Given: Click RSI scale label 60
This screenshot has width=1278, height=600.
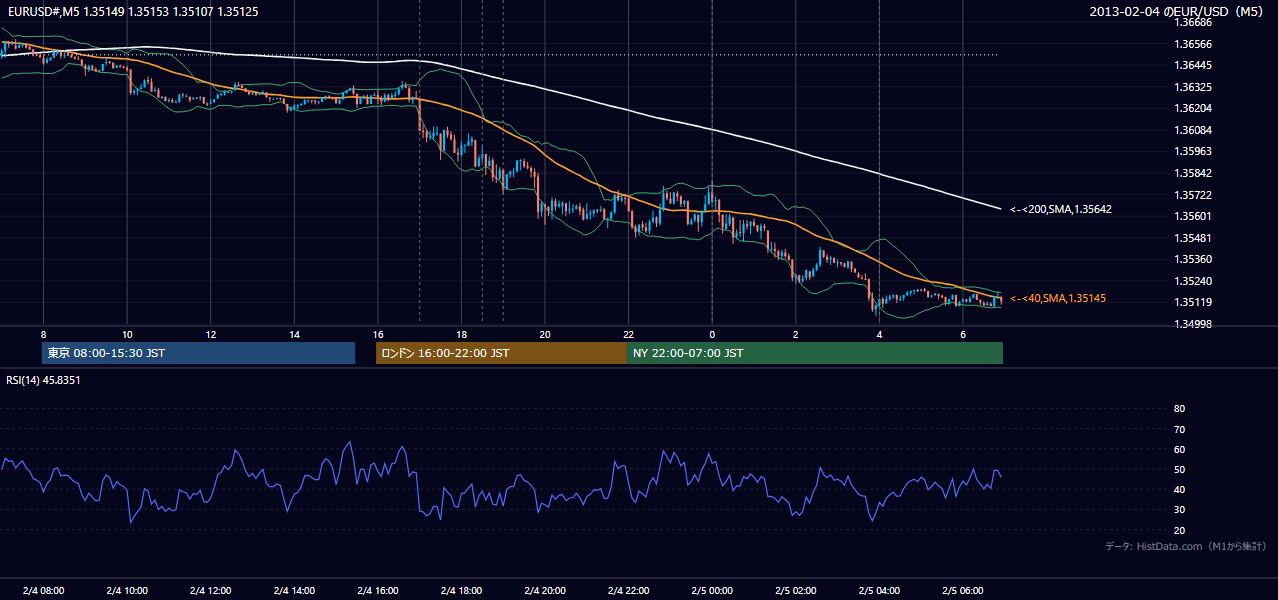Looking at the screenshot, I should click(1179, 449).
